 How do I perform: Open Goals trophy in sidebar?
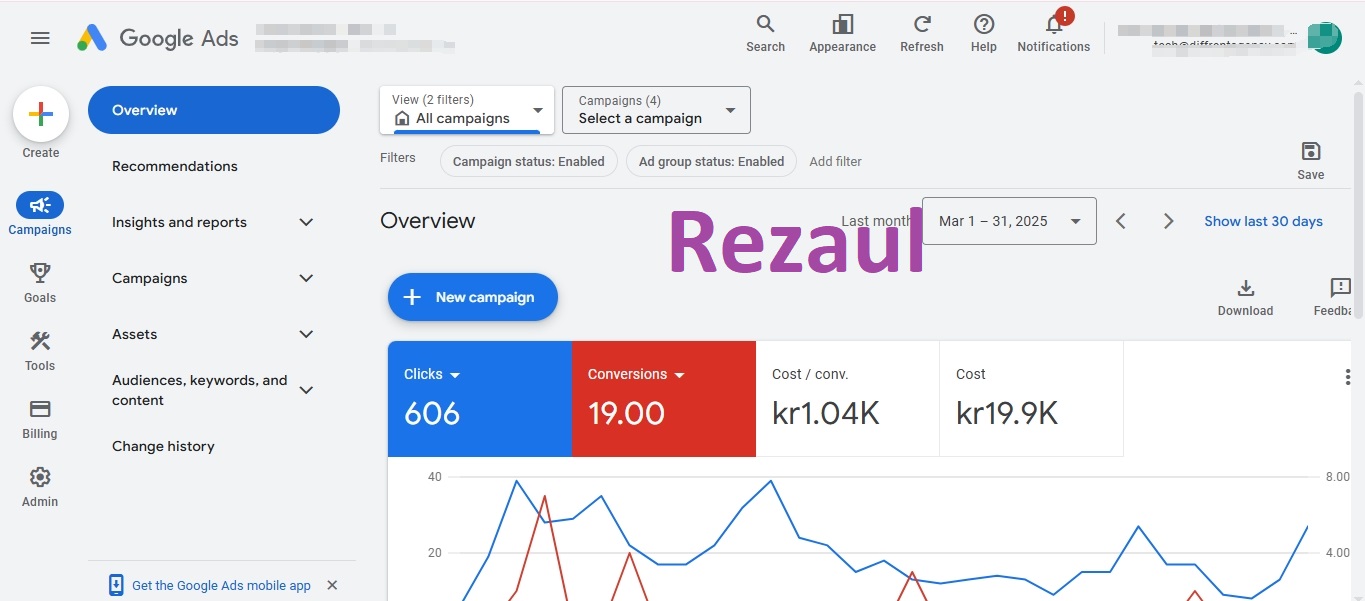[40, 272]
